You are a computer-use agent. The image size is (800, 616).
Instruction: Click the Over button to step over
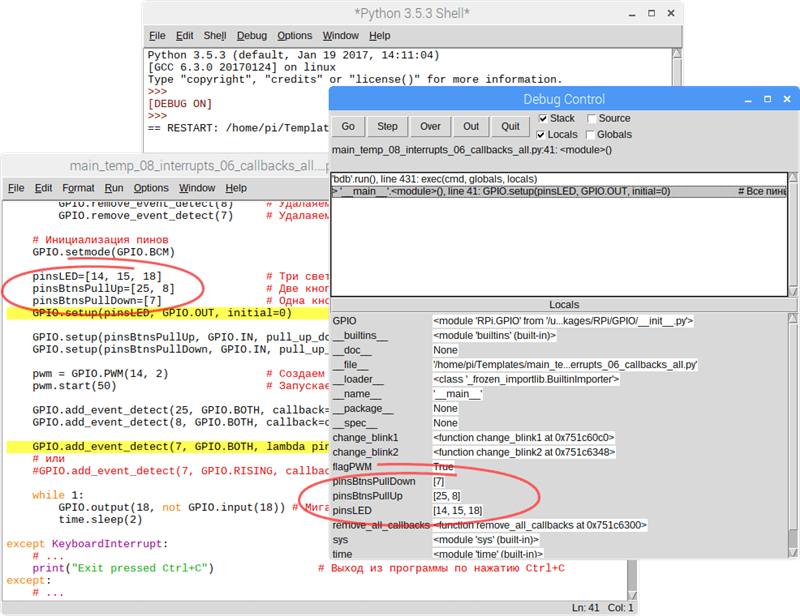430,127
